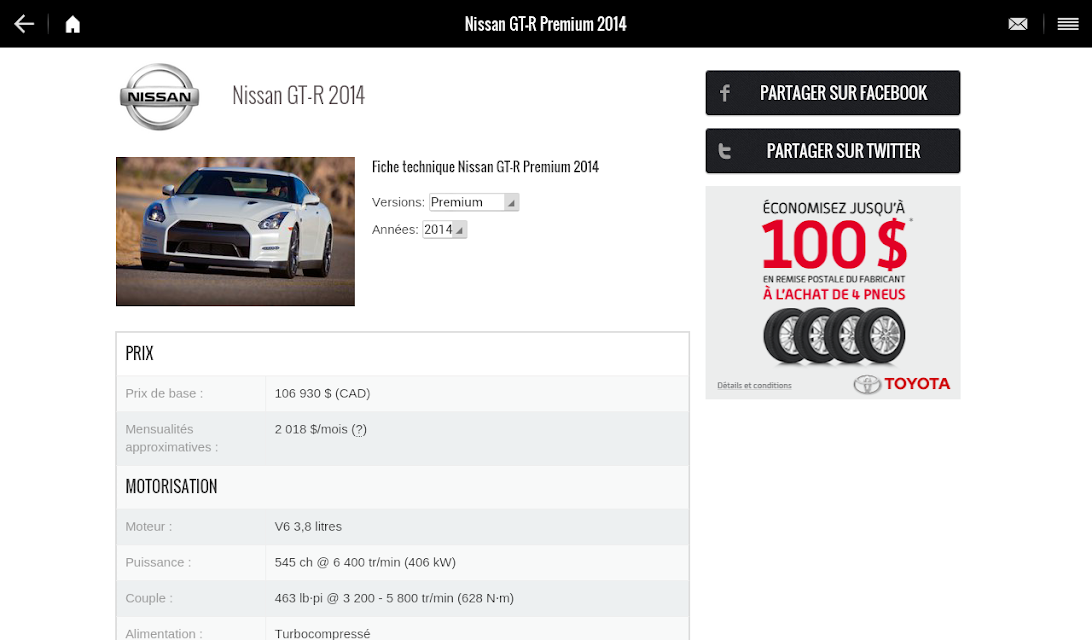The height and width of the screenshot is (640, 1092).
Task: Click the 106 930 $ (CAD) price value
Action: click(322, 393)
